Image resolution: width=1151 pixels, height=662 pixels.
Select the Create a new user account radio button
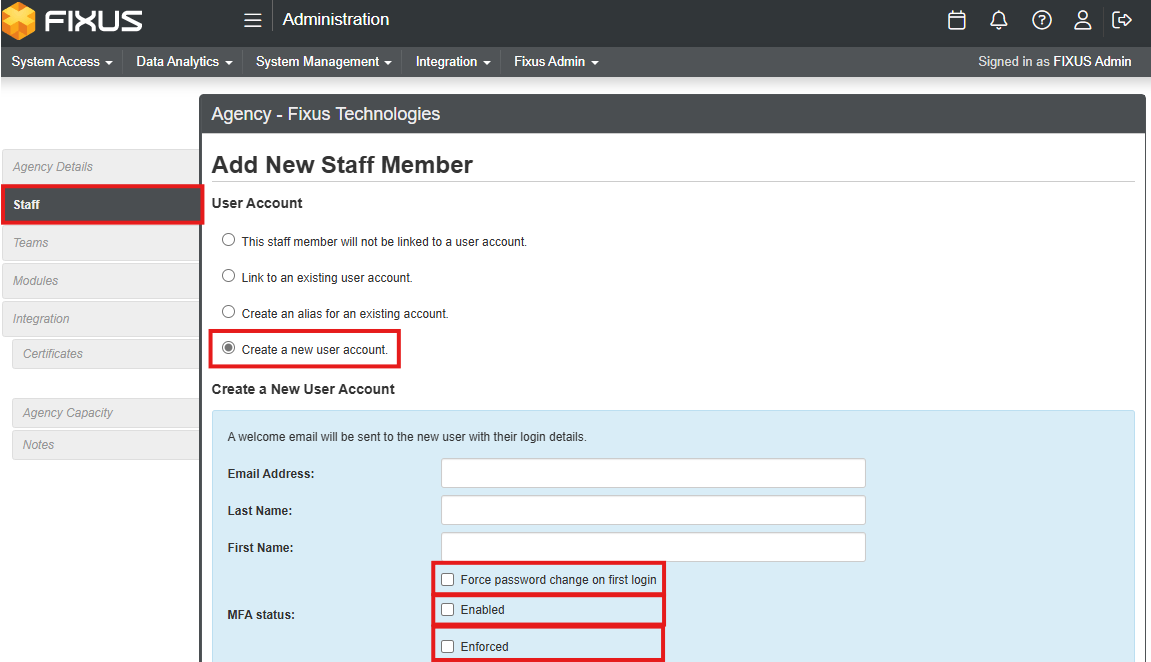click(228, 347)
